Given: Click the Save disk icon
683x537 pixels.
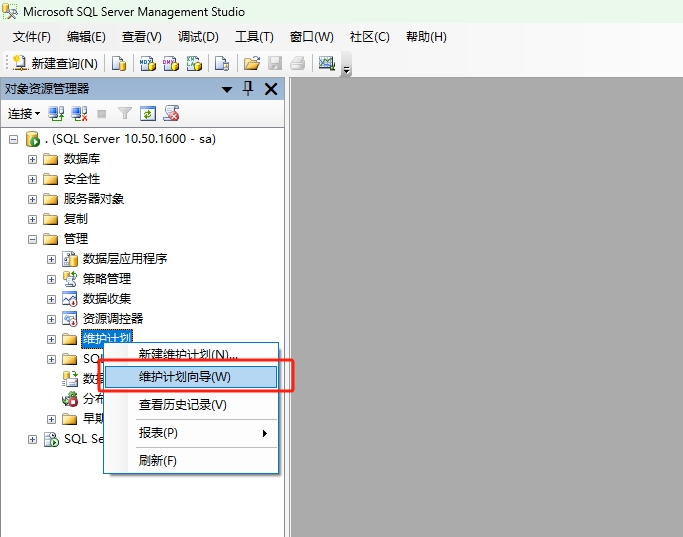Looking at the screenshot, I should pos(275,64).
